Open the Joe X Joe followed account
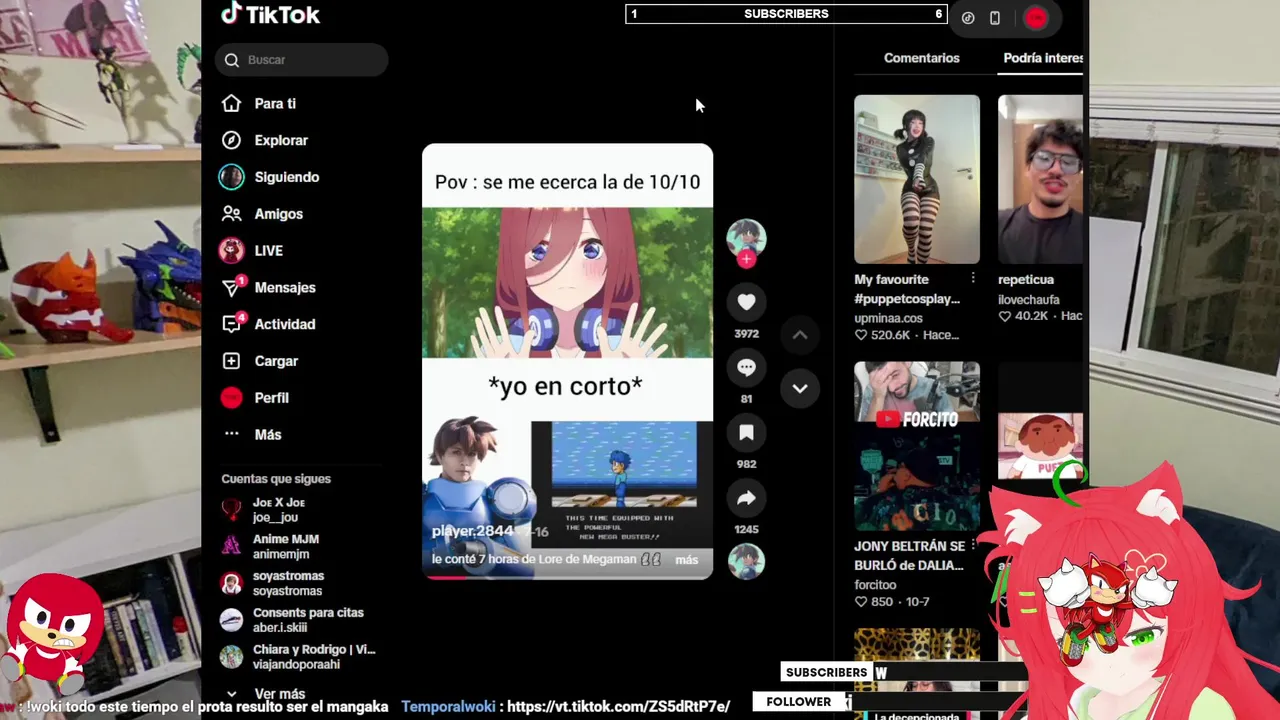 click(x=298, y=510)
